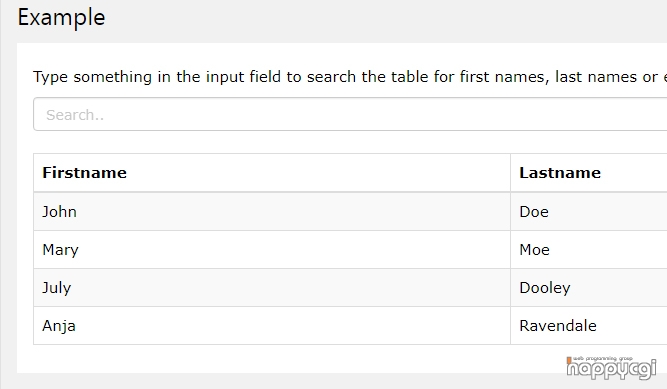Click the Firstname column header
The width and height of the screenshot is (667, 389).
pyautogui.click(x=272, y=173)
